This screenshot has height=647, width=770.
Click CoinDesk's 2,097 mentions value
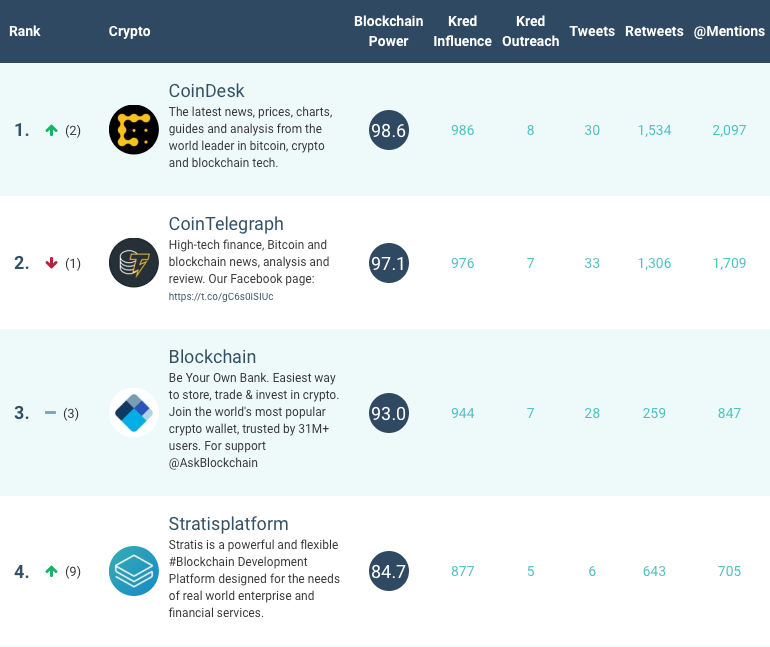coord(729,130)
